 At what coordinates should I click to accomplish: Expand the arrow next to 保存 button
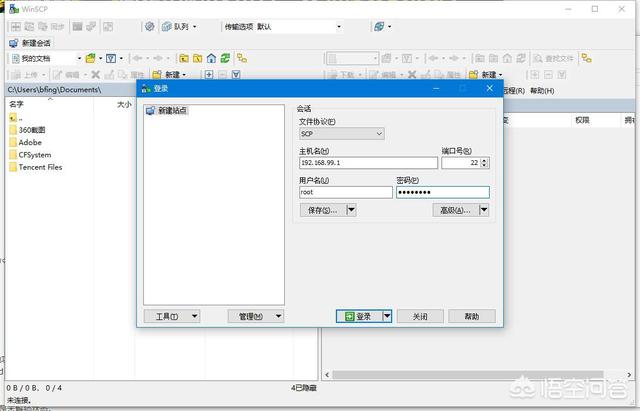(351, 210)
